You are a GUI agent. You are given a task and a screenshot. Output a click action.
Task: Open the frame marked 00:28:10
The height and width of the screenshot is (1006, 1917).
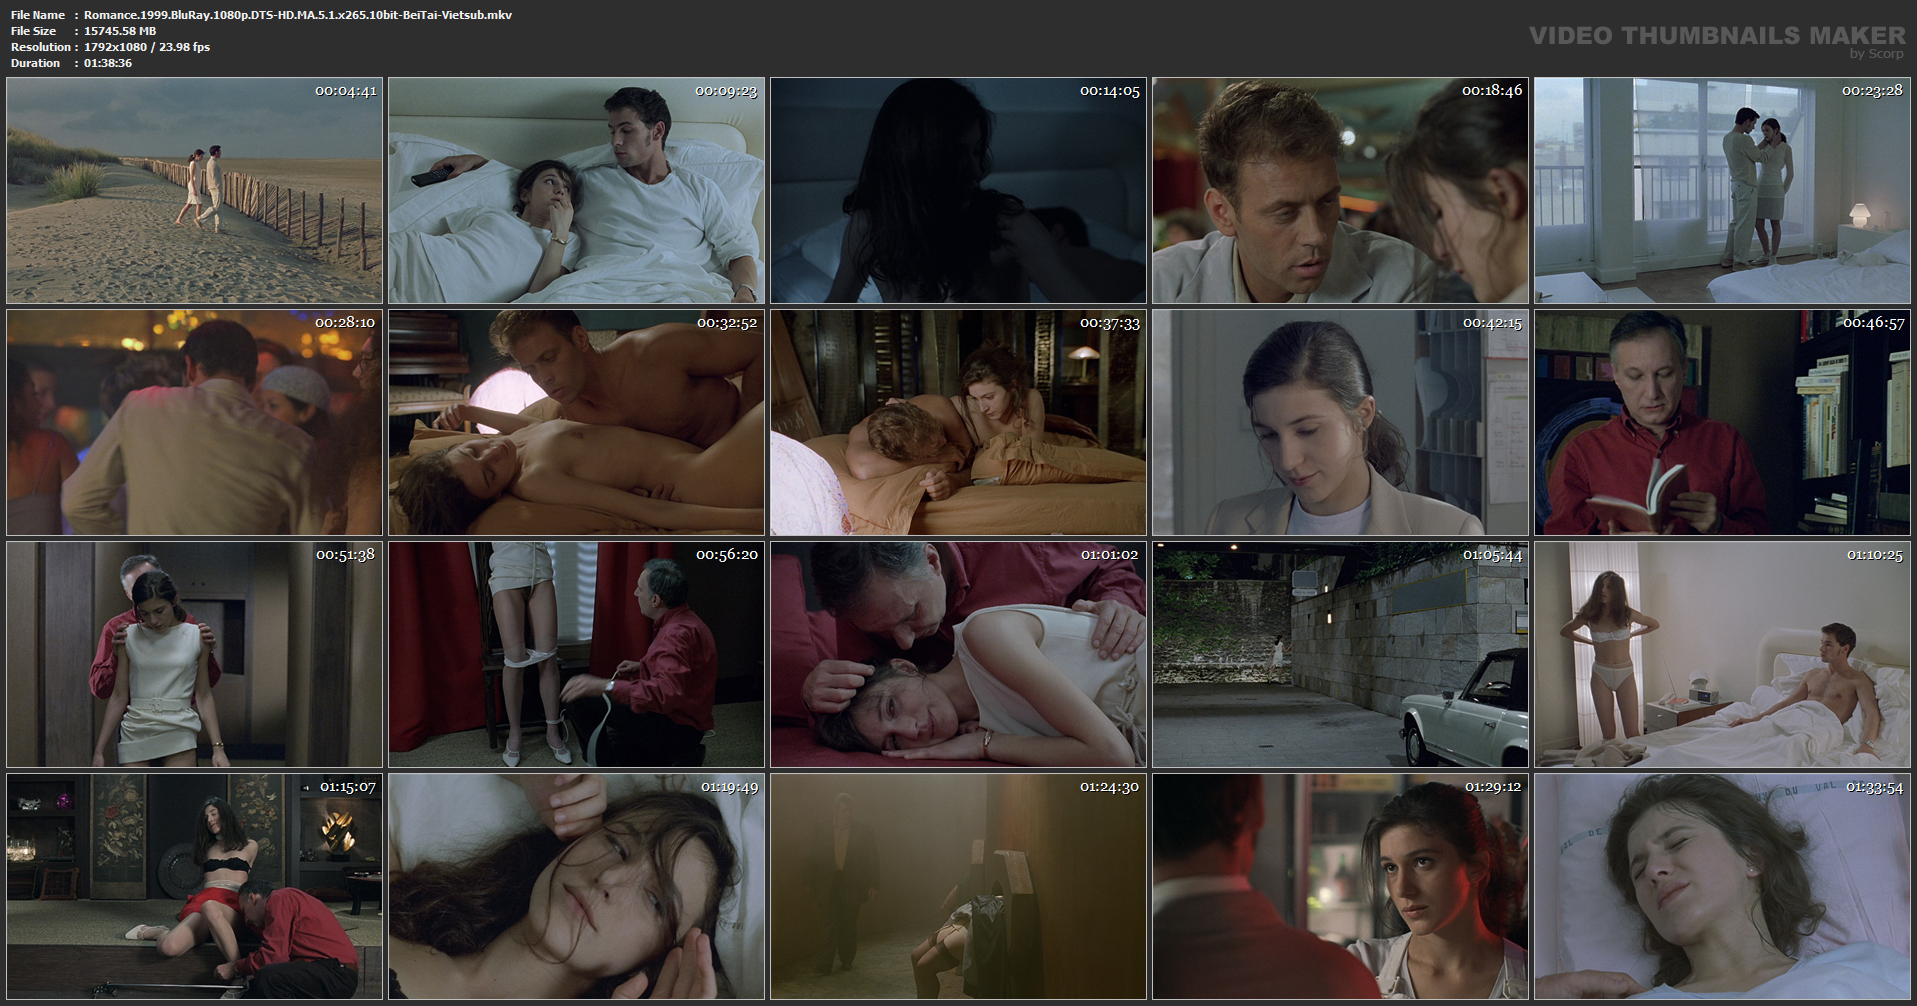tap(194, 422)
